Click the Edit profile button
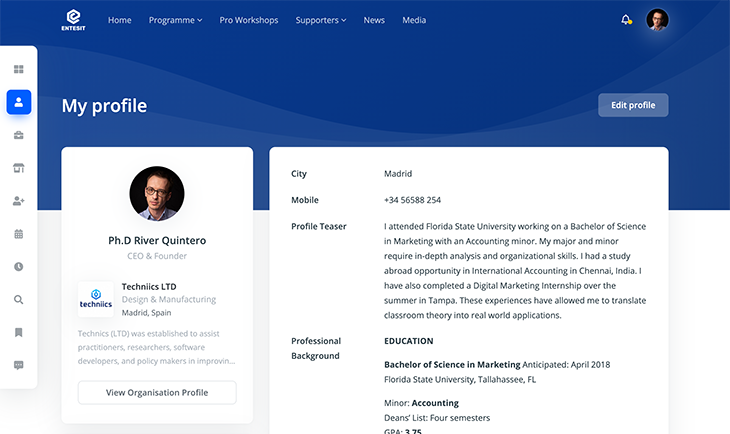 (633, 105)
